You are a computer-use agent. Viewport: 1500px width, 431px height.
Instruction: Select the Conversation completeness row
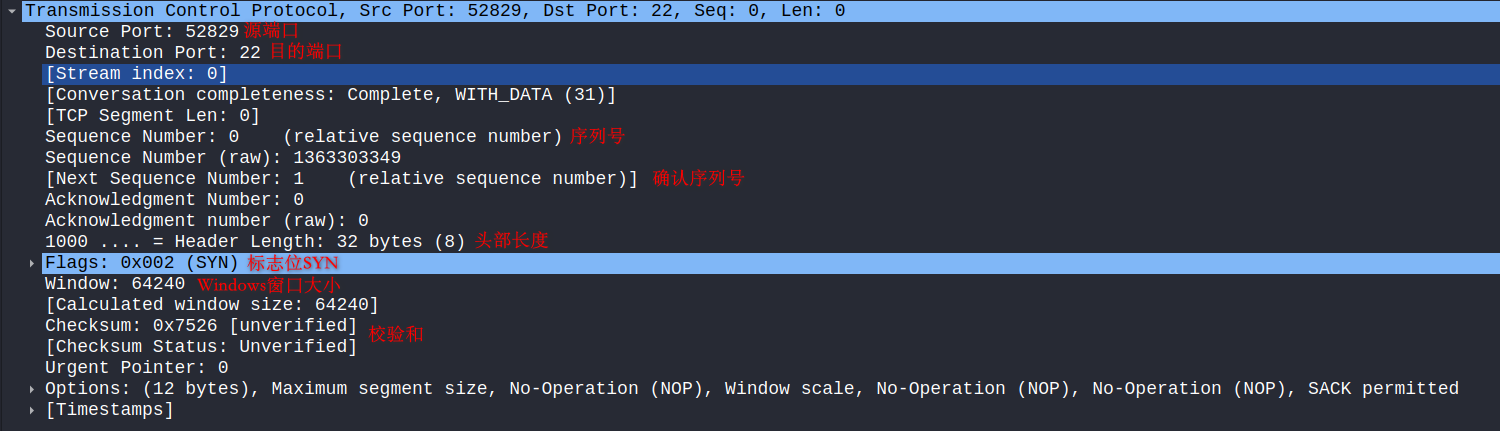click(330, 95)
